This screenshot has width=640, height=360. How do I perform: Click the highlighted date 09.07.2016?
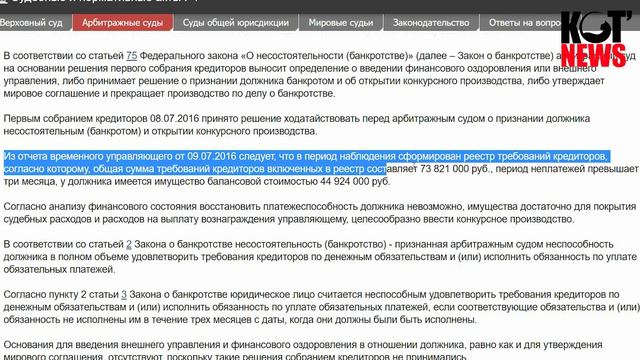click(x=212, y=156)
